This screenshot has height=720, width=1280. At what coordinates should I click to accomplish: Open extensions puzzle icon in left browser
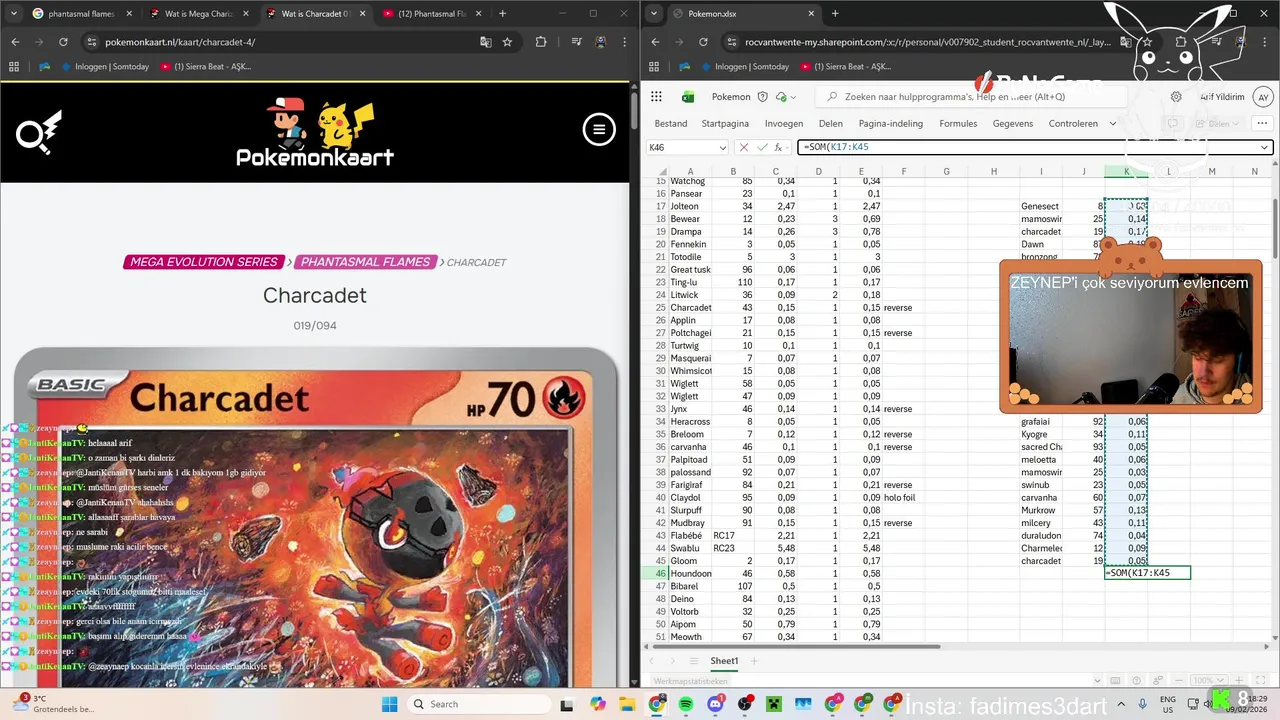(541, 42)
